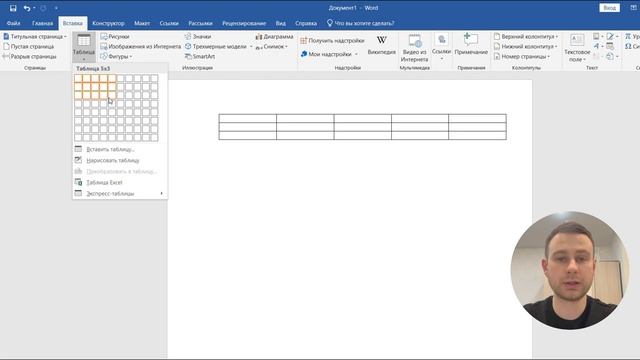Open the Значки (Icons) gallery
The height and width of the screenshot is (360, 640).
pos(198,36)
